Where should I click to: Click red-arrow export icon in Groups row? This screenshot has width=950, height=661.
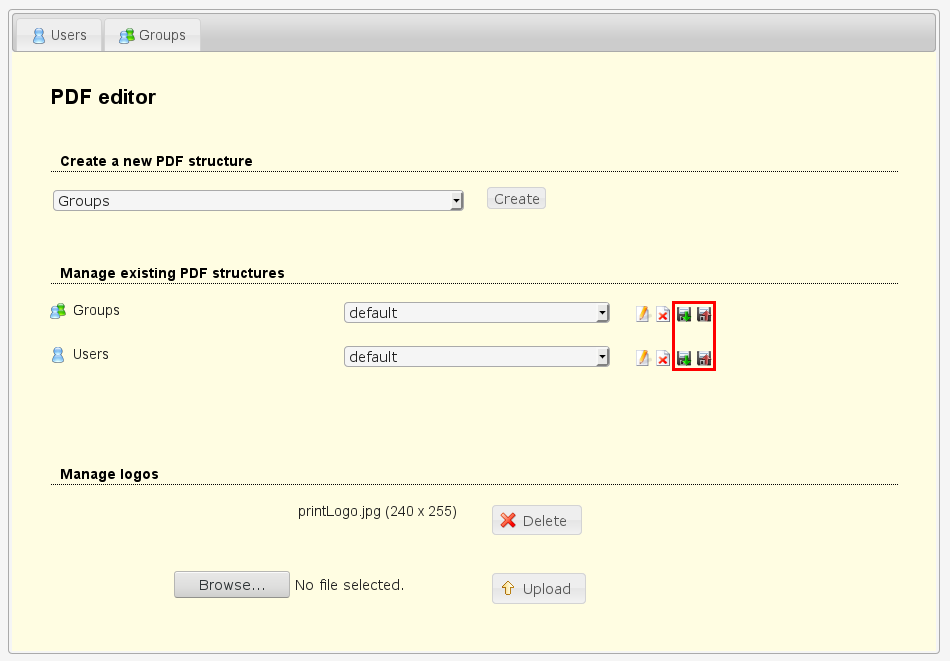tap(704, 314)
